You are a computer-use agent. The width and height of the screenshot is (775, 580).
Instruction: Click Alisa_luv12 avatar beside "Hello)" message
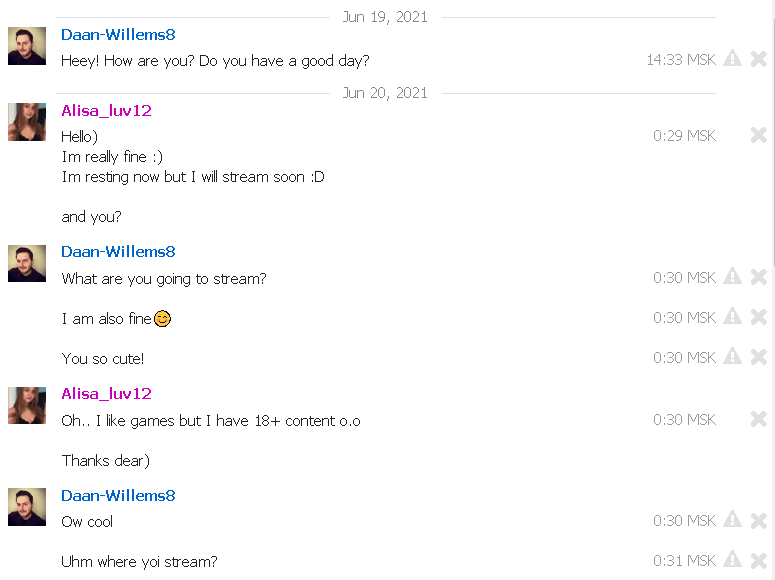tap(27, 122)
